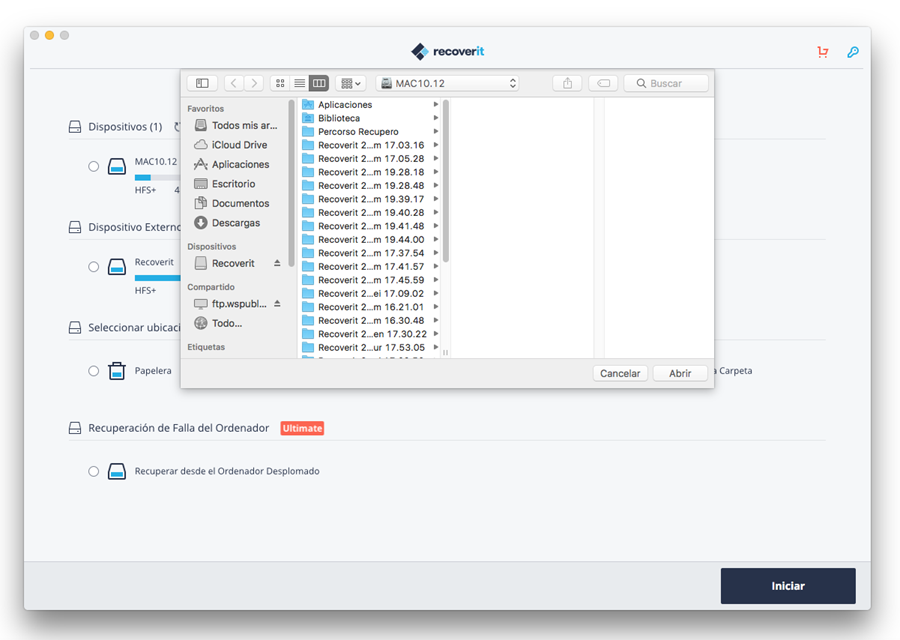Image resolution: width=900 pixels, height=640 pixels.
Task: Click the file column scrollbar
Action: [x=445, y=181]
